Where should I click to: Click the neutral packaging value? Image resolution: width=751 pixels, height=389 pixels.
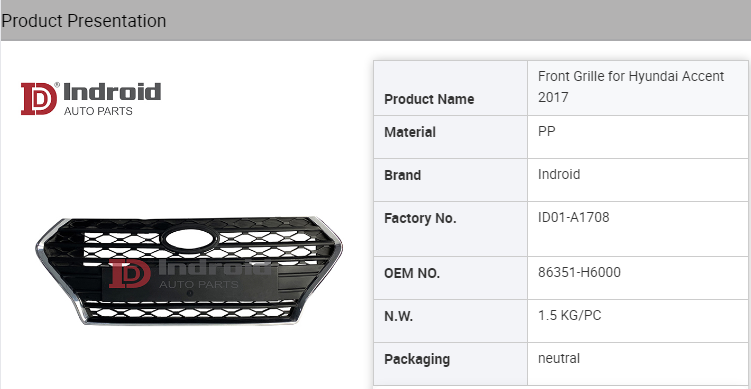tap(559, 358)
